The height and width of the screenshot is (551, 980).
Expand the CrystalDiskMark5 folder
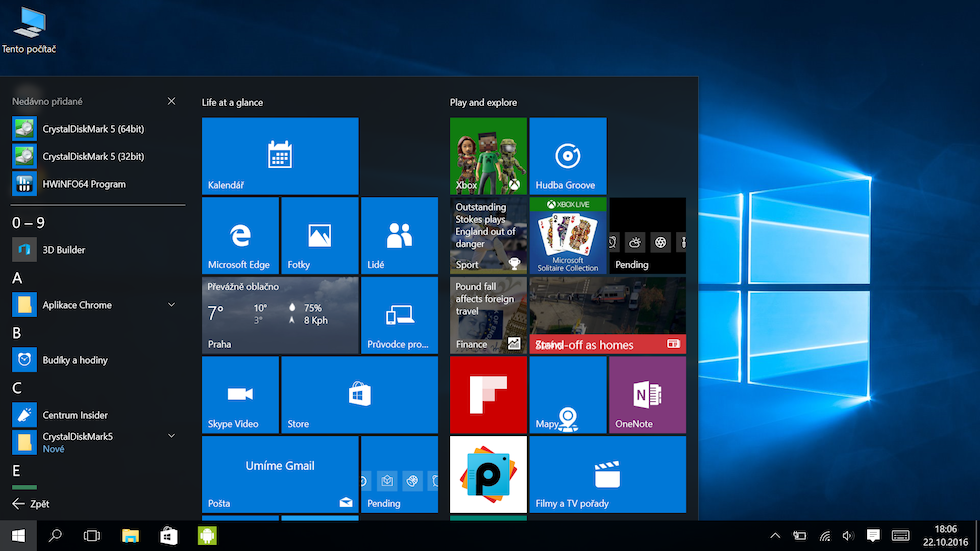(x=171, y=436)
